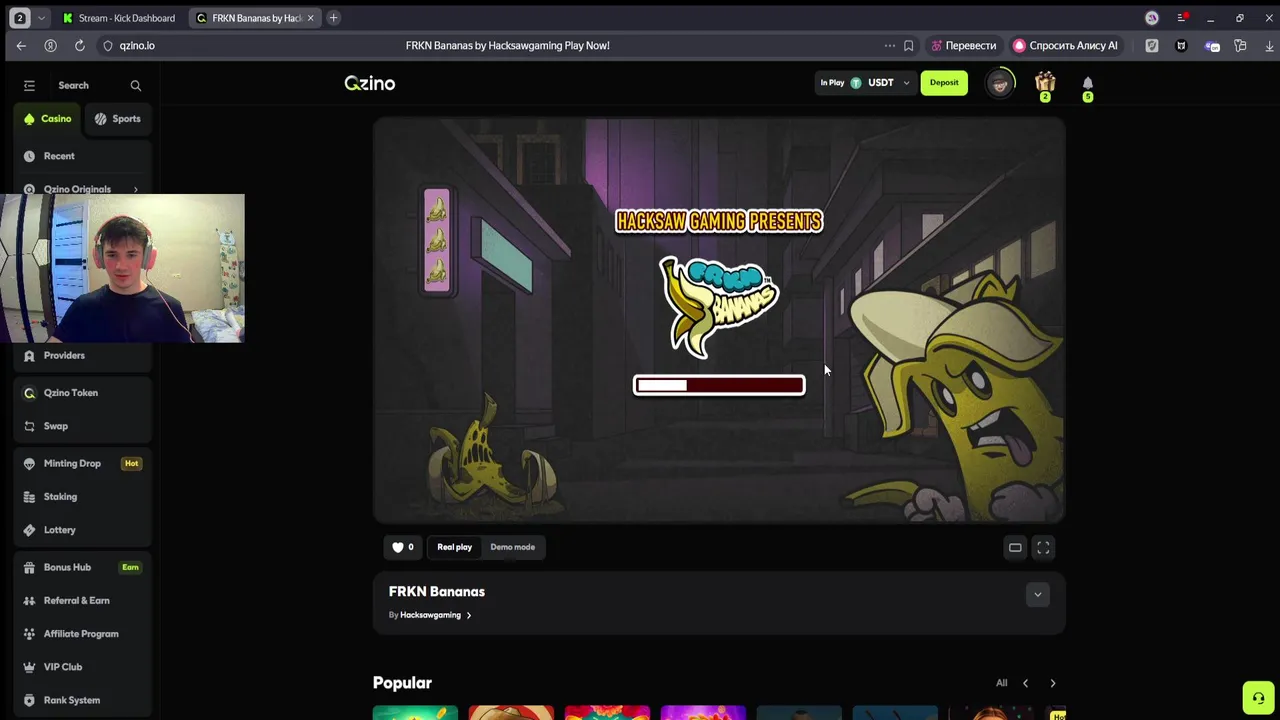1280x720 pixels.
Task: Open live support chat button
Action: point(1258,698)
